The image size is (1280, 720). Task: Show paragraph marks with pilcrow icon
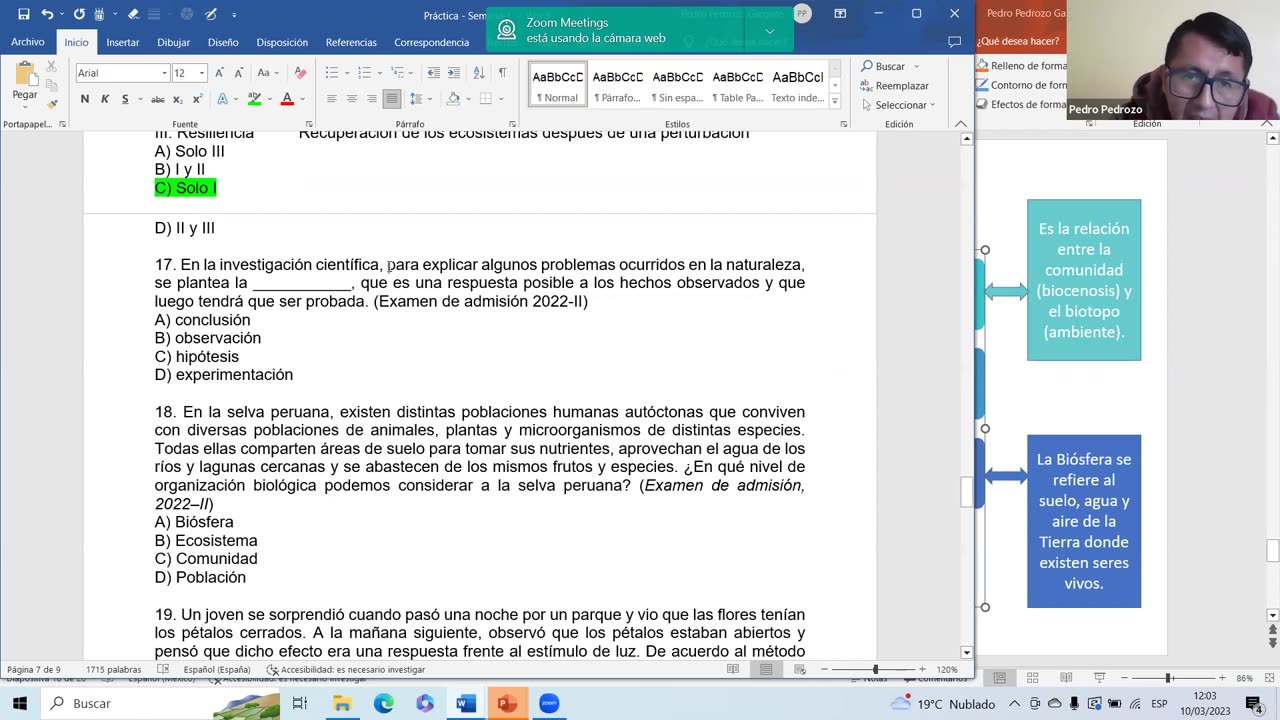(x=502, y=73)
